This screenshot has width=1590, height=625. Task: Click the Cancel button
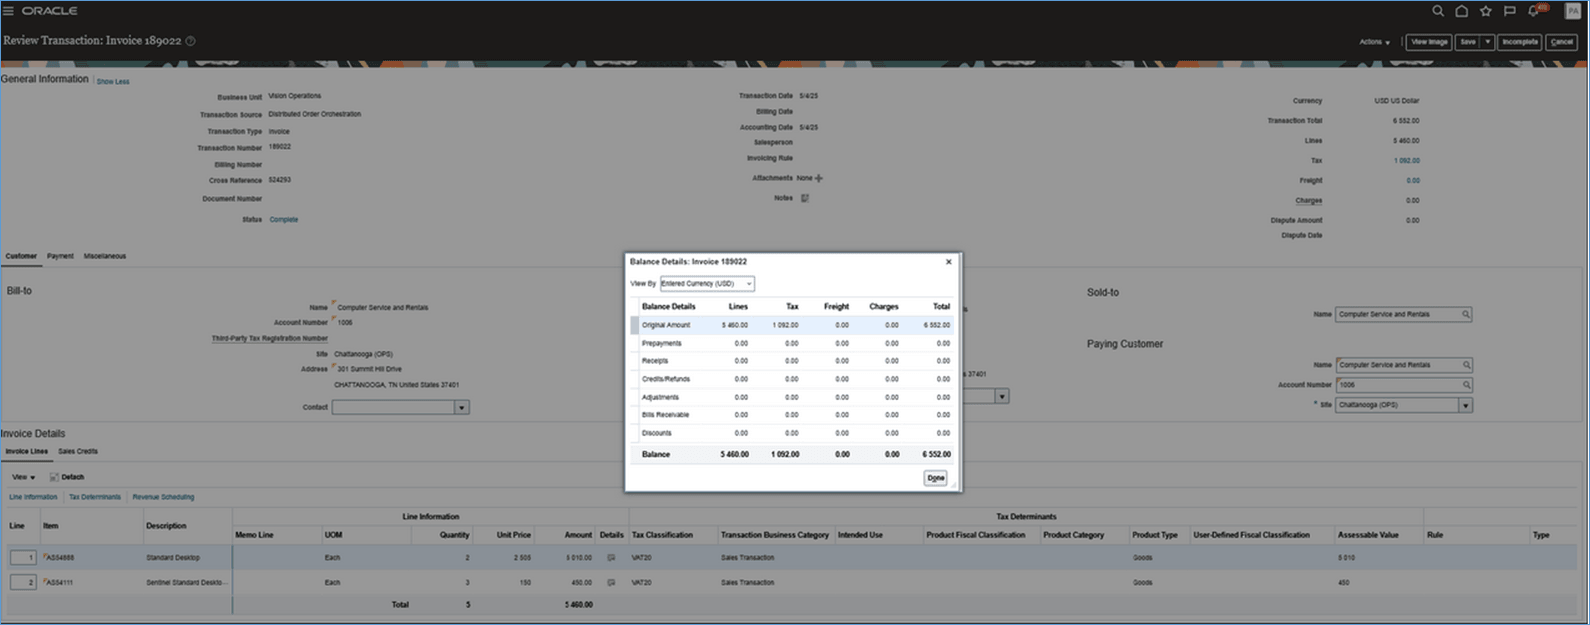(1561, 42)
